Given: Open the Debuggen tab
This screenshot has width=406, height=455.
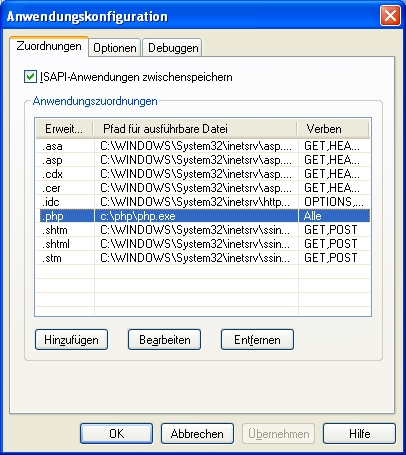Looking at the screenshot, I should pos(173,48).
